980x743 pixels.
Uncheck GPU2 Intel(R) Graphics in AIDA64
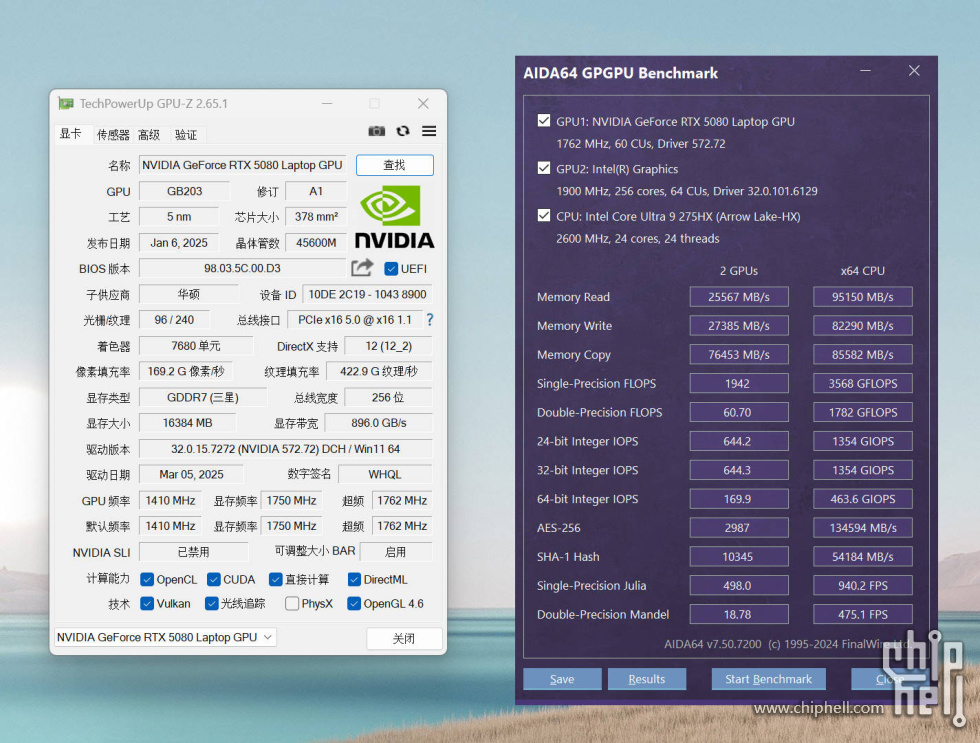(x=544, y=168)
